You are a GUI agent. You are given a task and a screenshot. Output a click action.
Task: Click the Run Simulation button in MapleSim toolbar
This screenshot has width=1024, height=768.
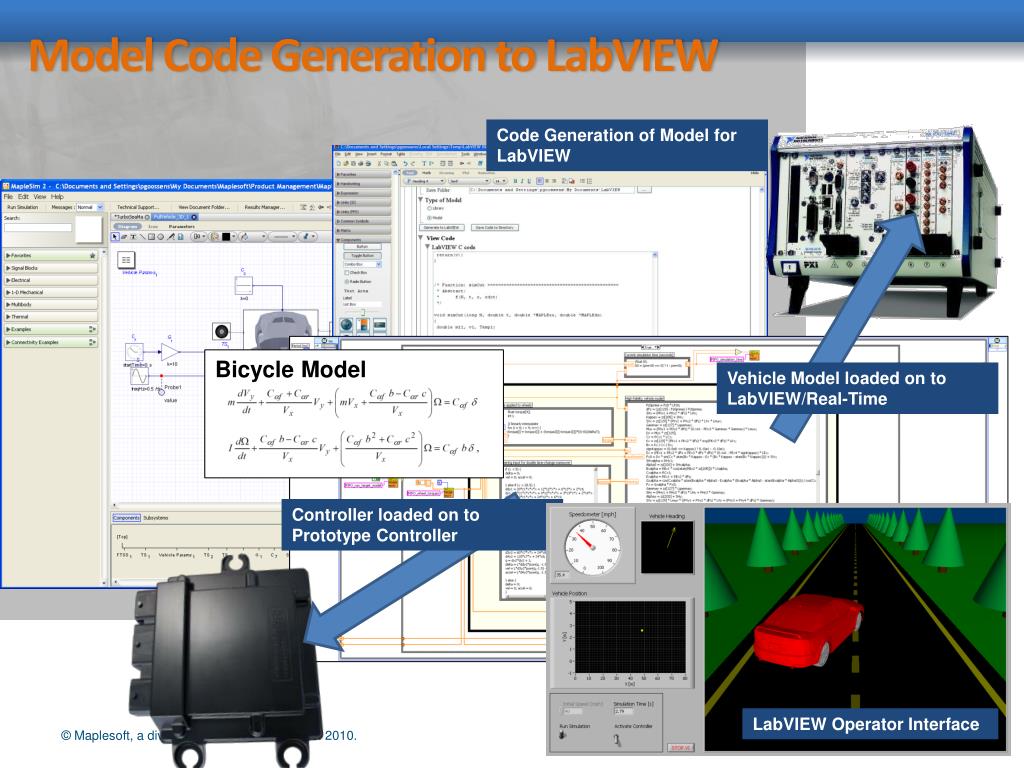click(x=23, y=207)
